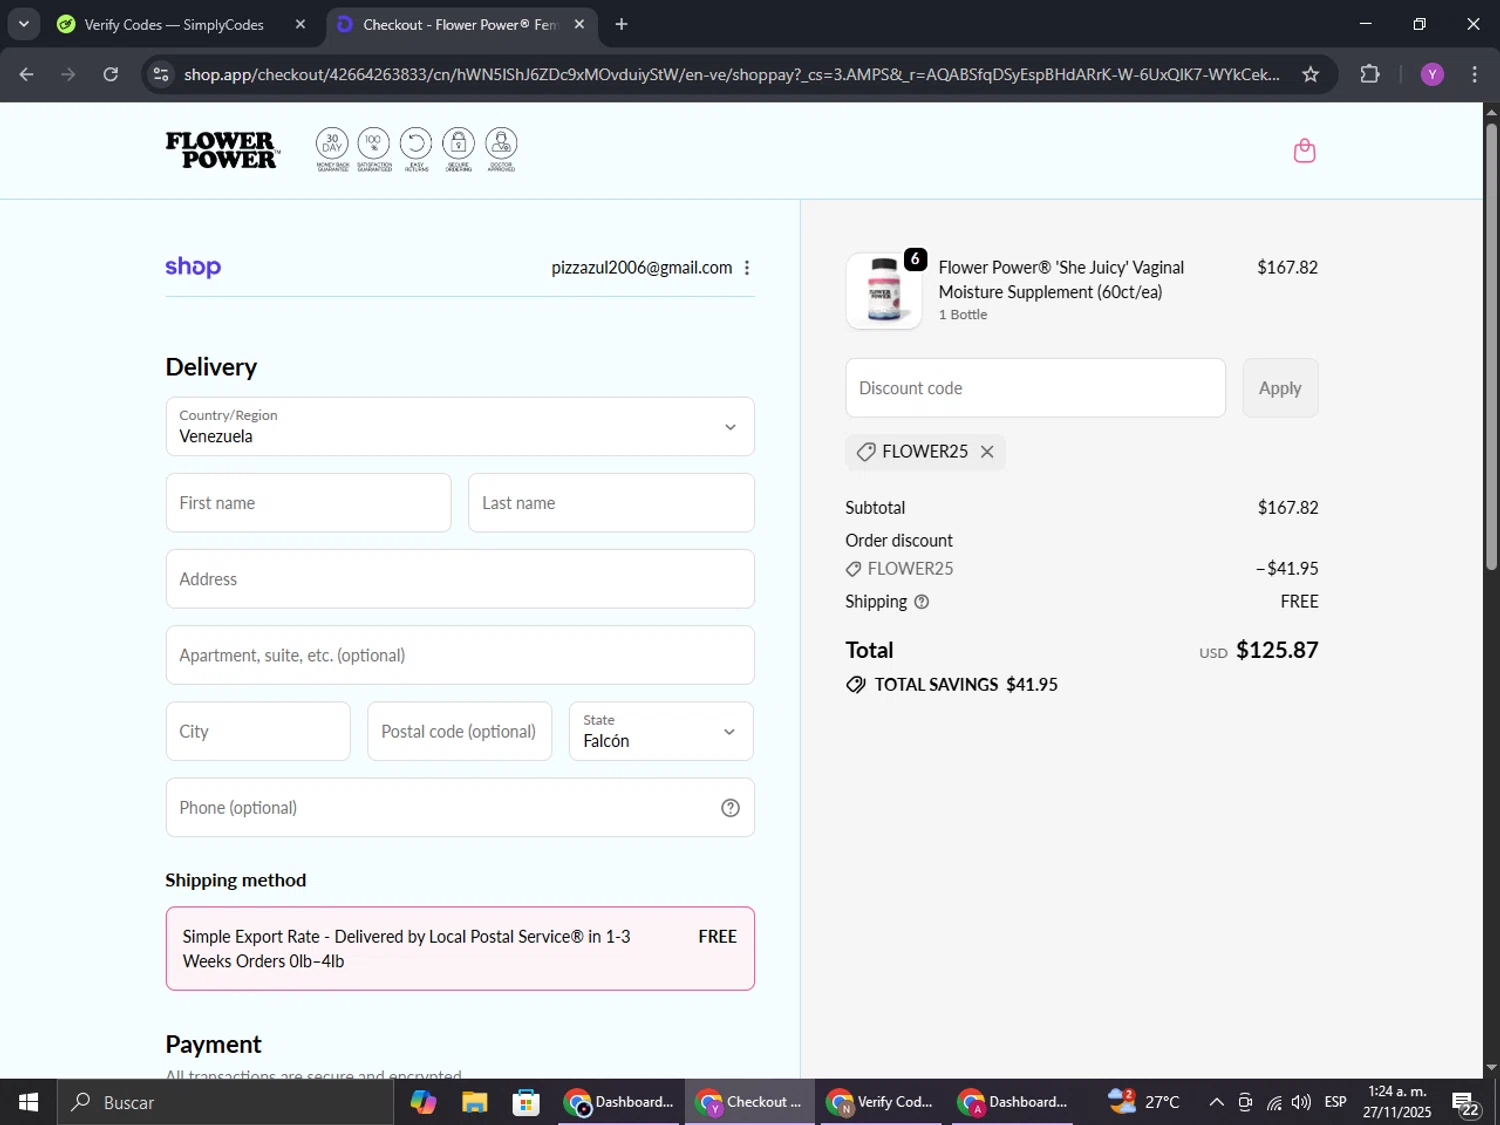Open the notification center icon
This screenshot has height=1125, width=1500.
(1466, 1103)
